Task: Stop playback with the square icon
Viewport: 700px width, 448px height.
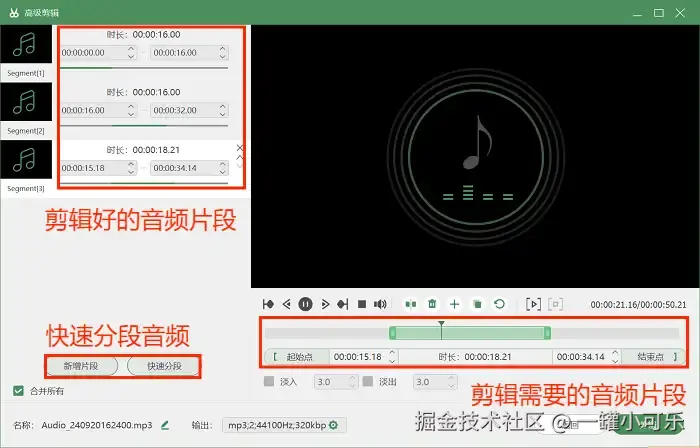Action: tap(362, 304)
